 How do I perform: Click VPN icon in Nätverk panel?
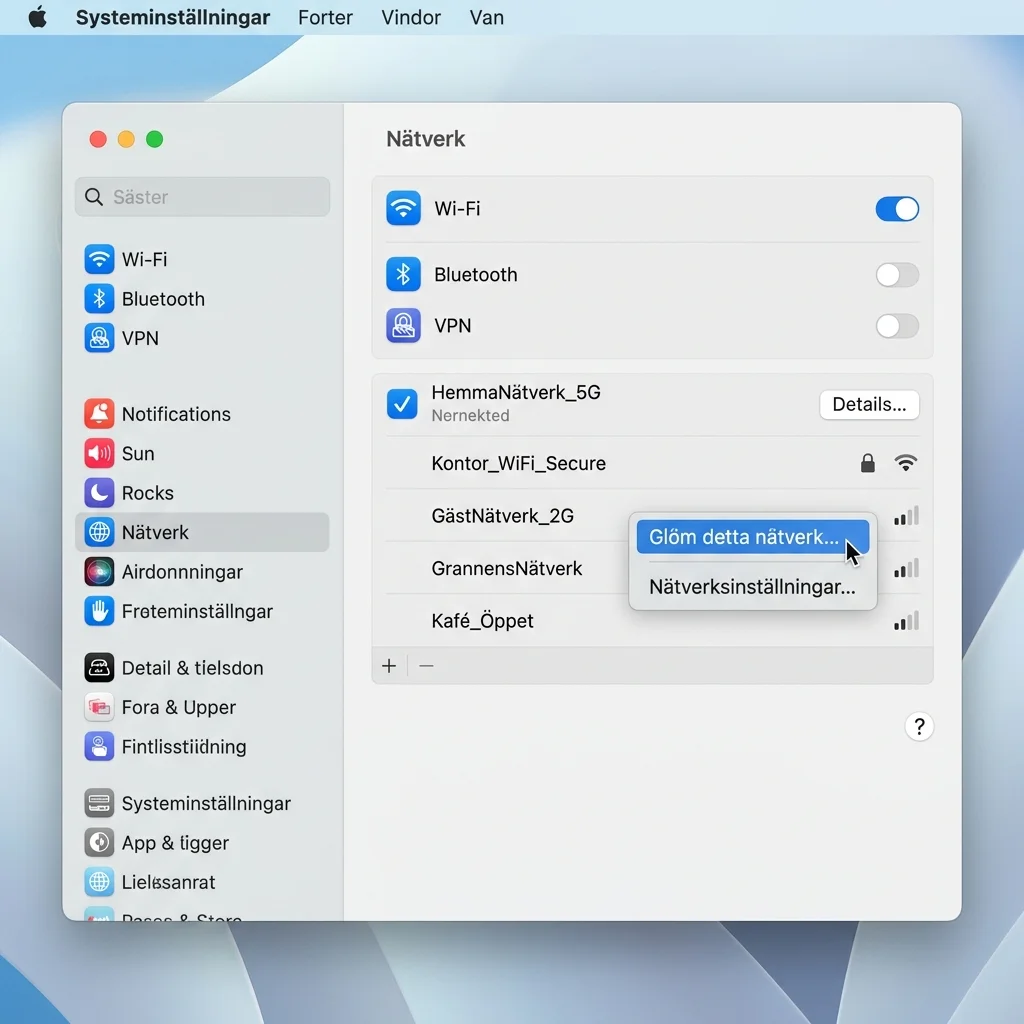point(403,325)
